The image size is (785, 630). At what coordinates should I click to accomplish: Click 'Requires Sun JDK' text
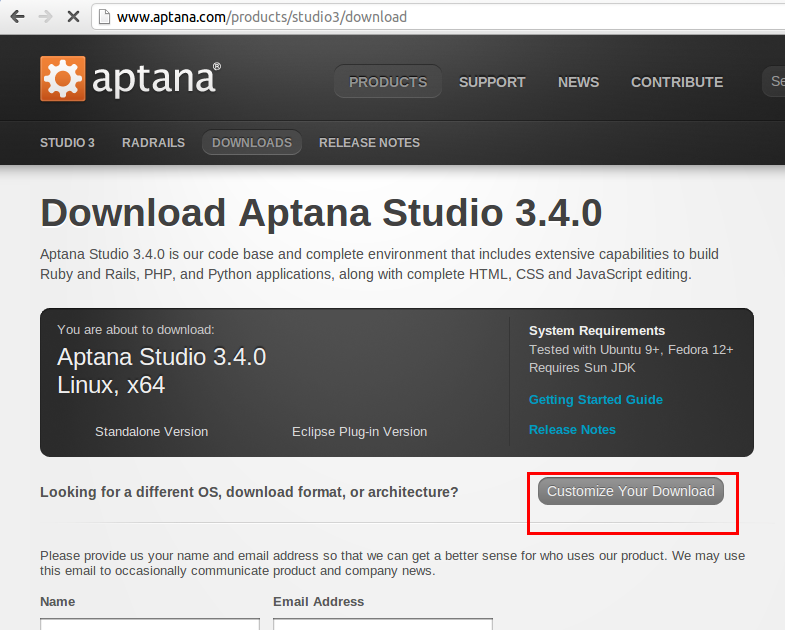tap(582, 368)
